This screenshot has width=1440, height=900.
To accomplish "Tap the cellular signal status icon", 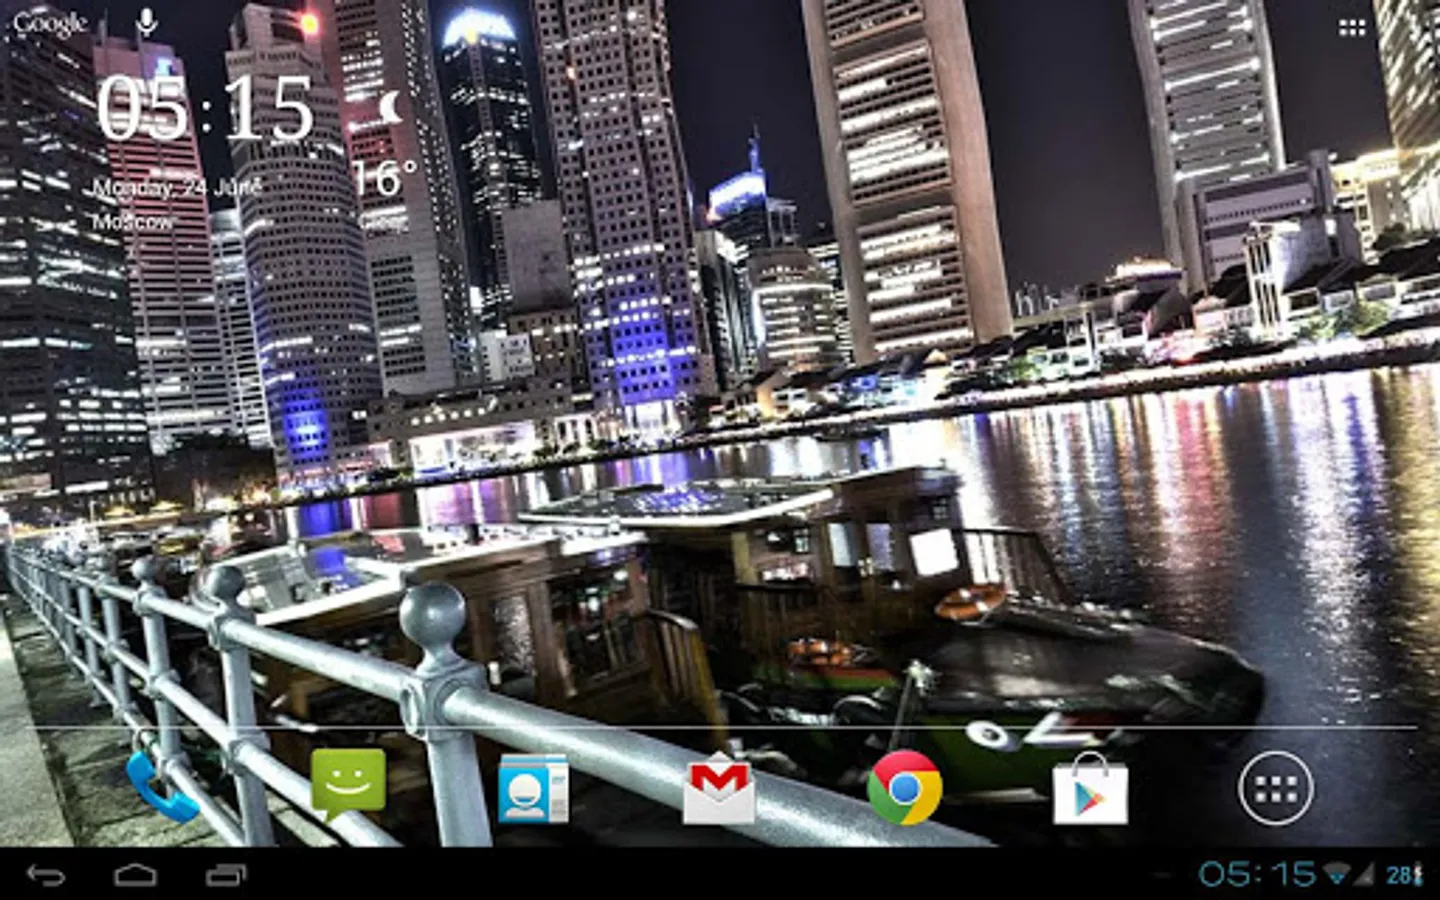I will point(1364,874).
